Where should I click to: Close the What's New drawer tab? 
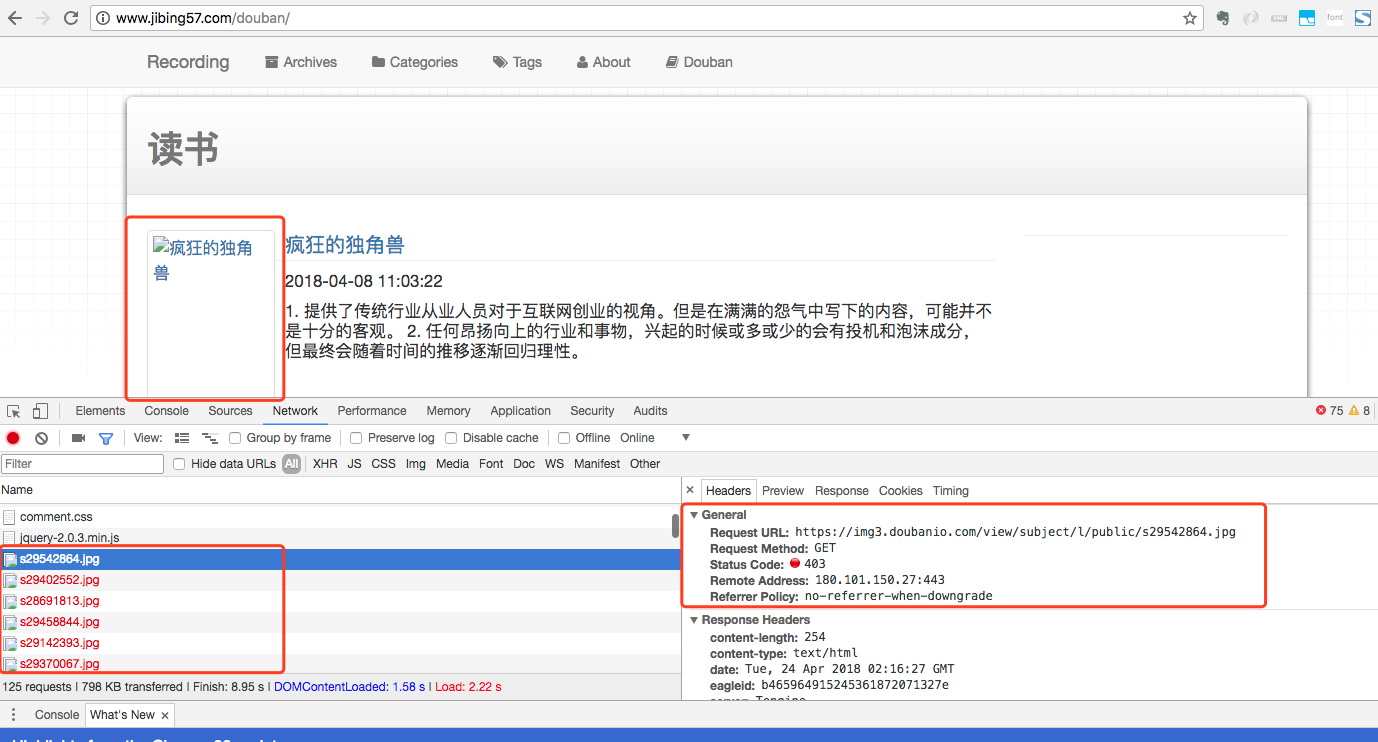pos(165,715)
